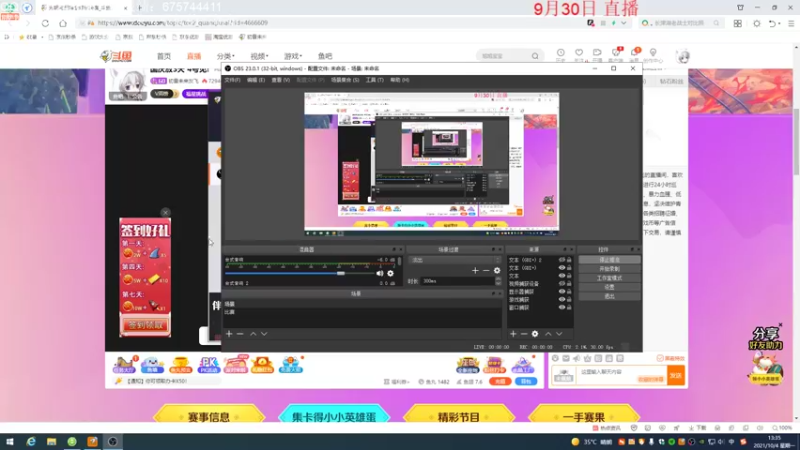Open 帮助(H) menu in OBS

[399, 80]
